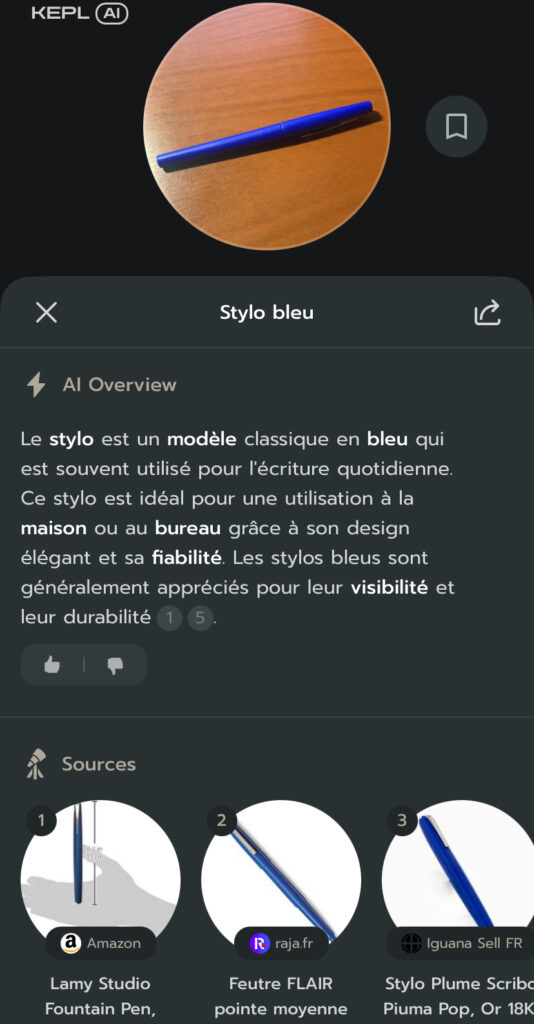Tap the KEPL AI logo
Image resolution: width=534 pixels, height=1024 pixels.
tap(79, 14)
